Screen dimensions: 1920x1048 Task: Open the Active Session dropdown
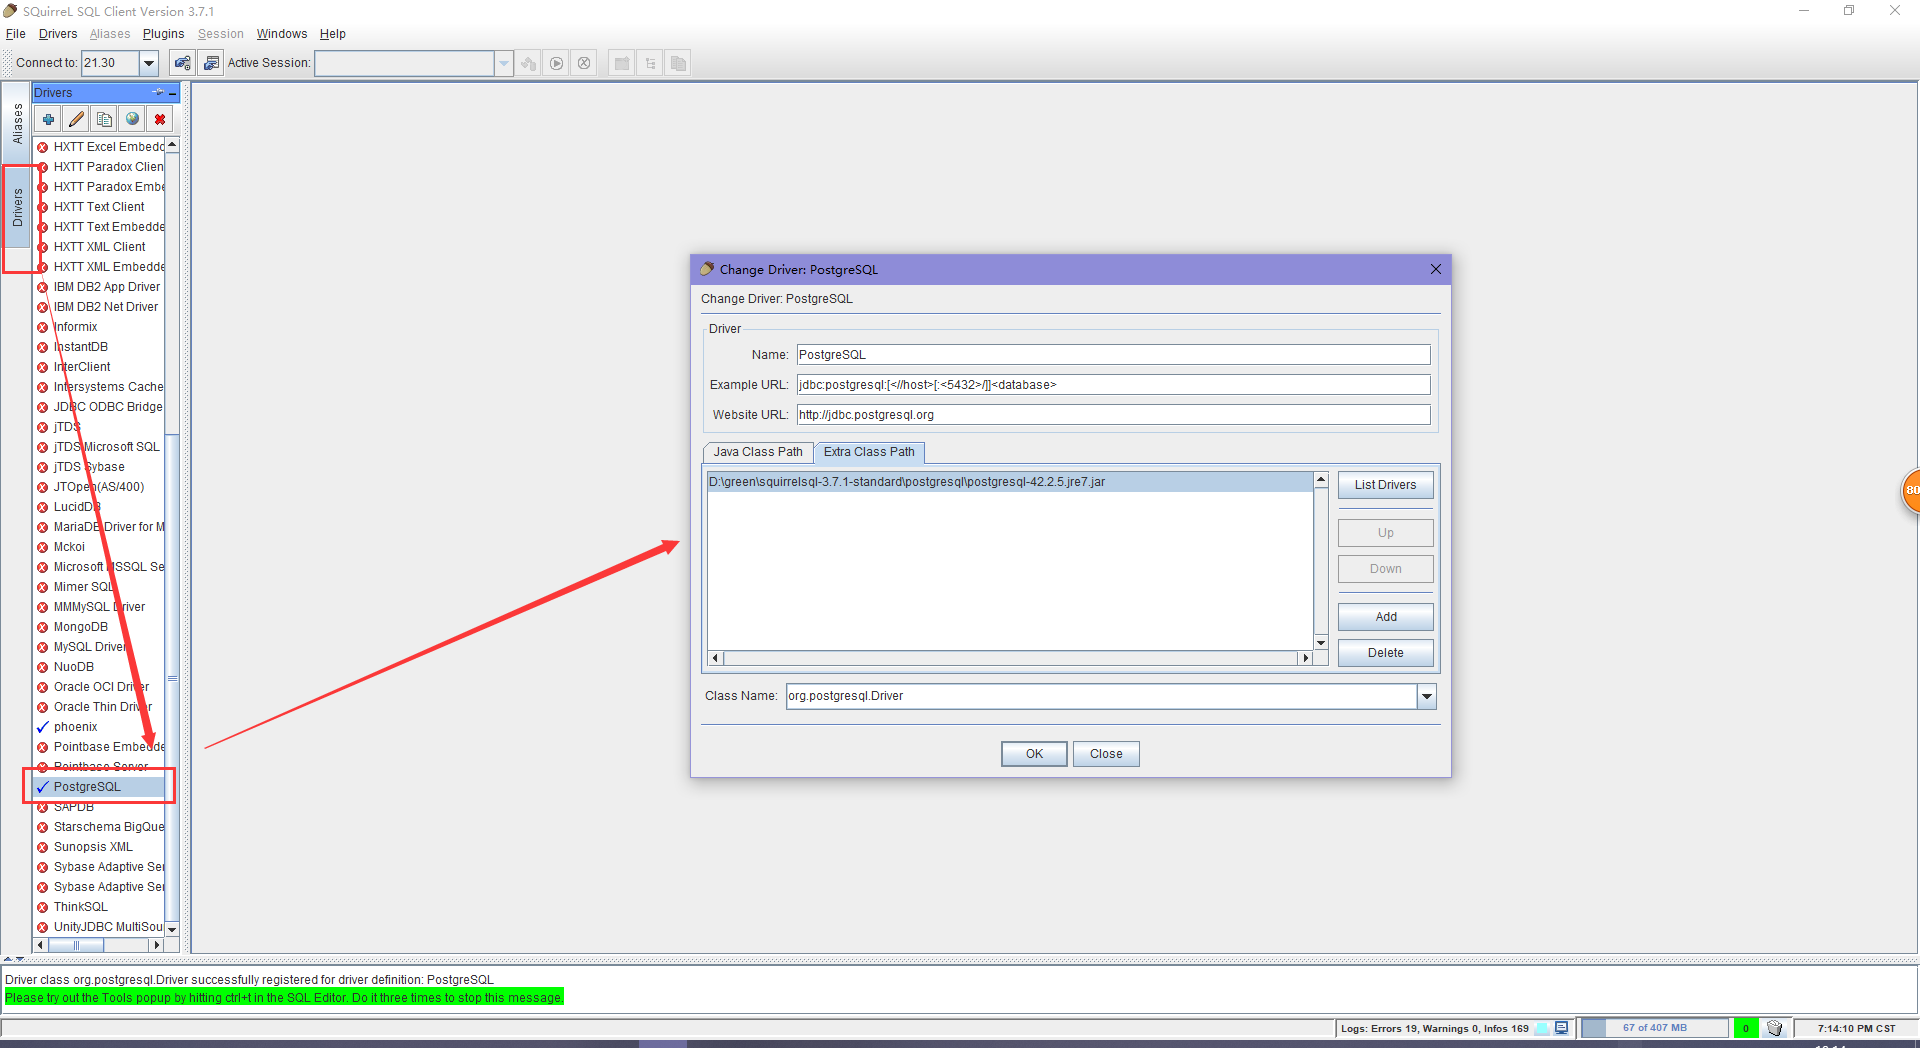(504, 62)
